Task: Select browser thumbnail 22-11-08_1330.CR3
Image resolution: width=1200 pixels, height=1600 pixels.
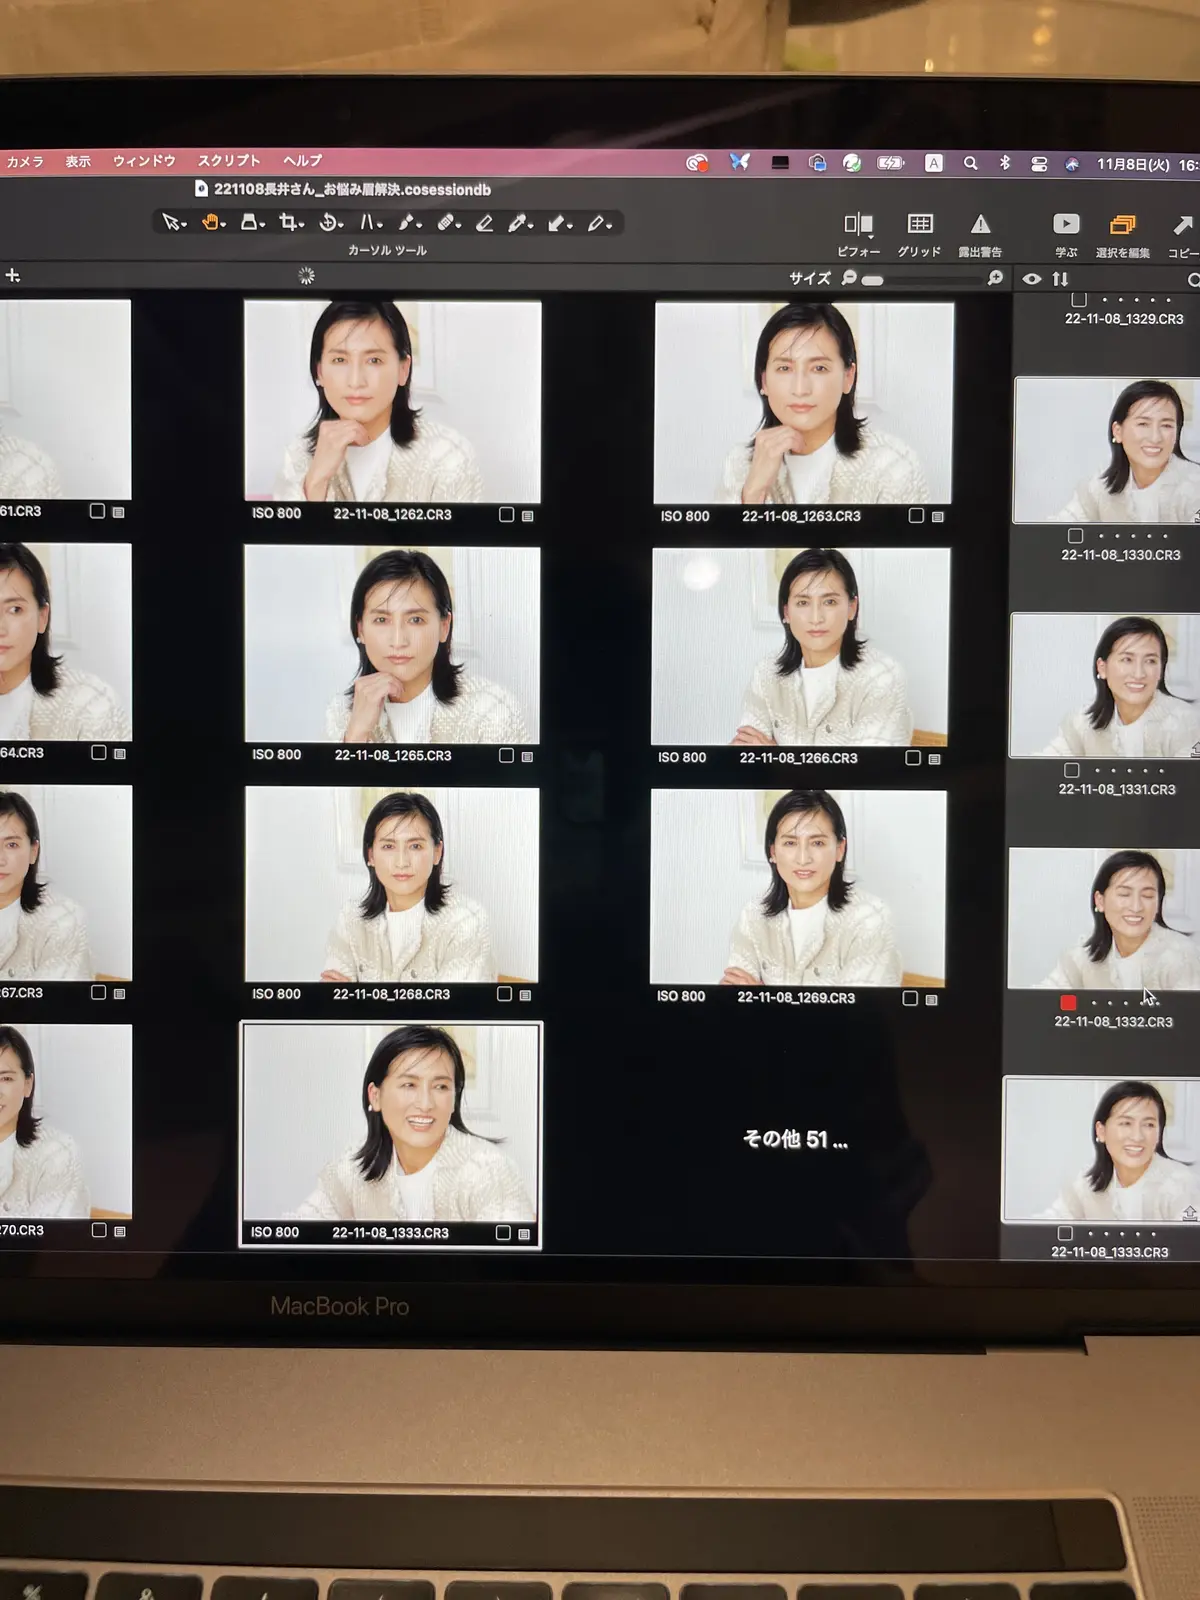Action: coord(1107,450)
